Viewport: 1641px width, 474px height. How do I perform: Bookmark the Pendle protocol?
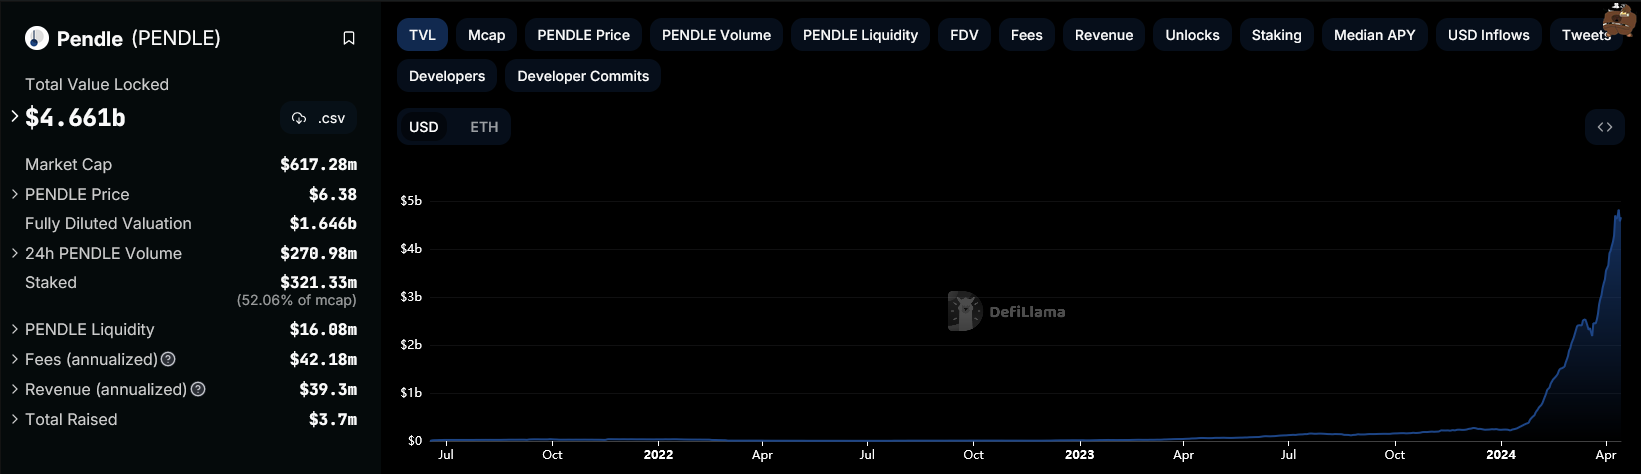(x=349, y=38)
